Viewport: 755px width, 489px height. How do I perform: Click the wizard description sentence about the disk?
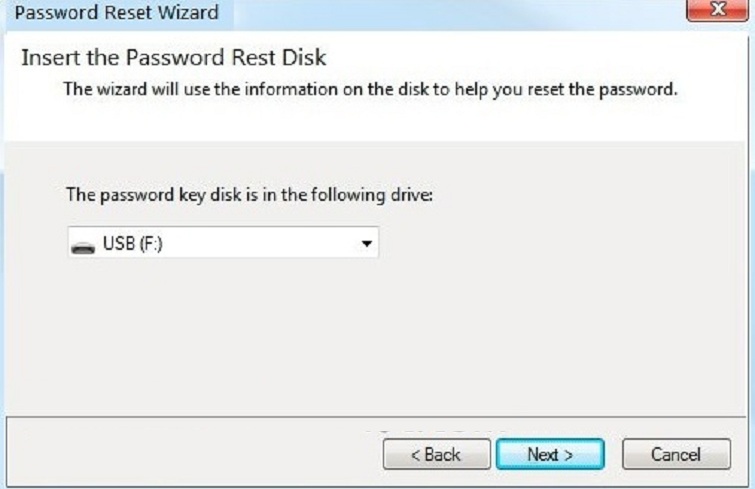pos(370,89)
